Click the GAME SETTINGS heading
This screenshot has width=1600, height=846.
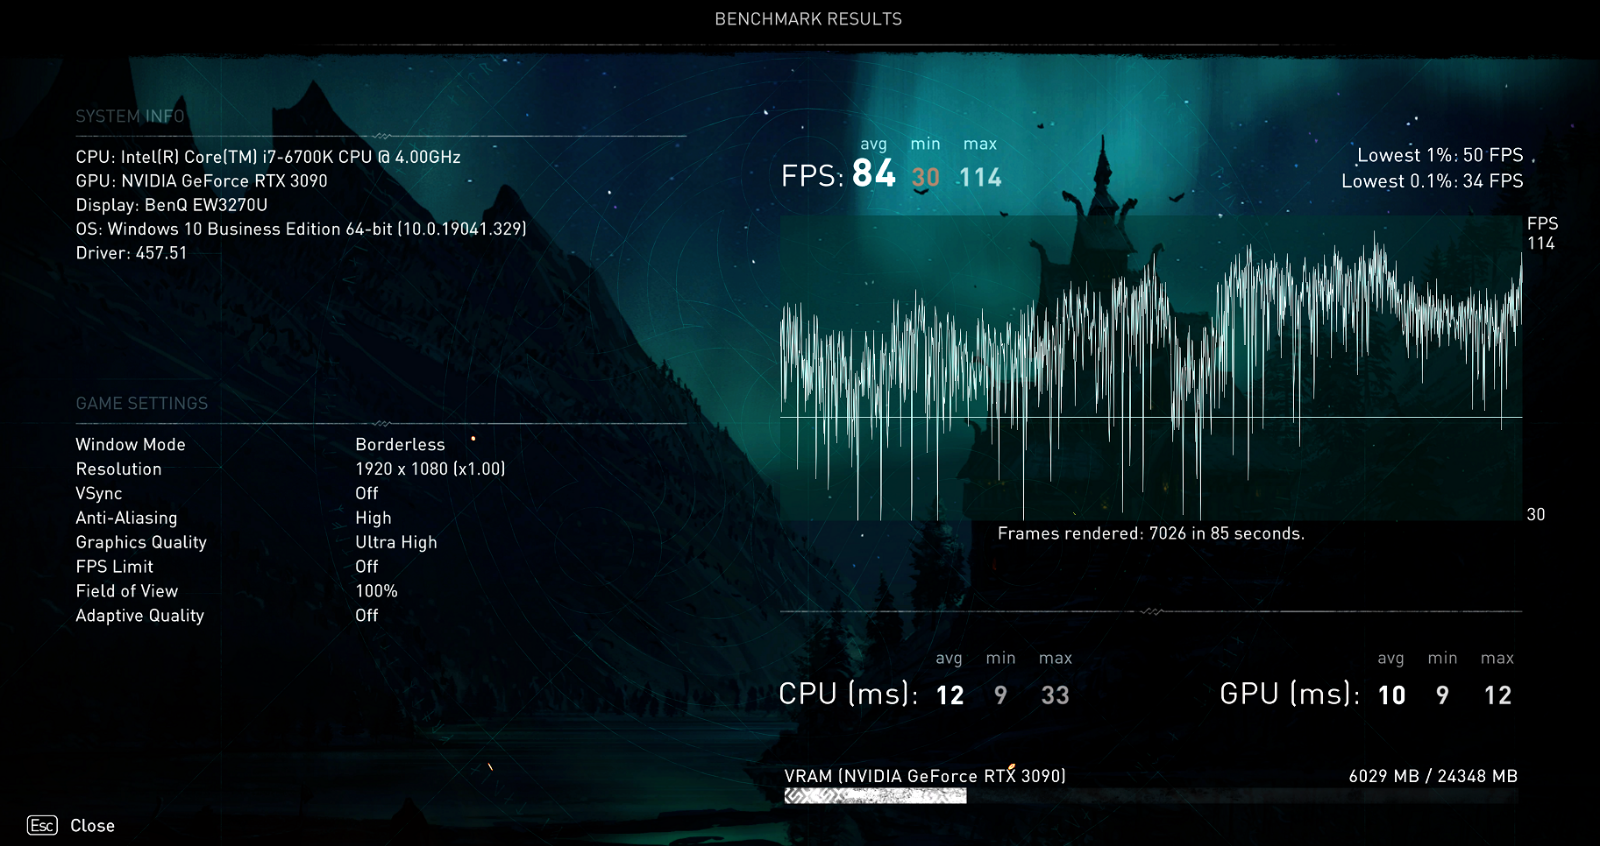point(142,403)
